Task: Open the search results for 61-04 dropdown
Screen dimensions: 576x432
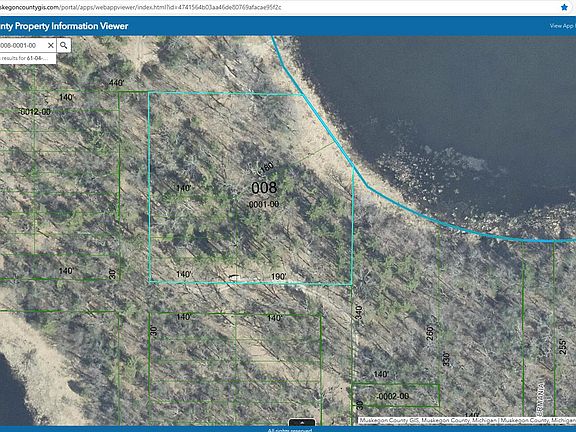Action: [28, 58]
